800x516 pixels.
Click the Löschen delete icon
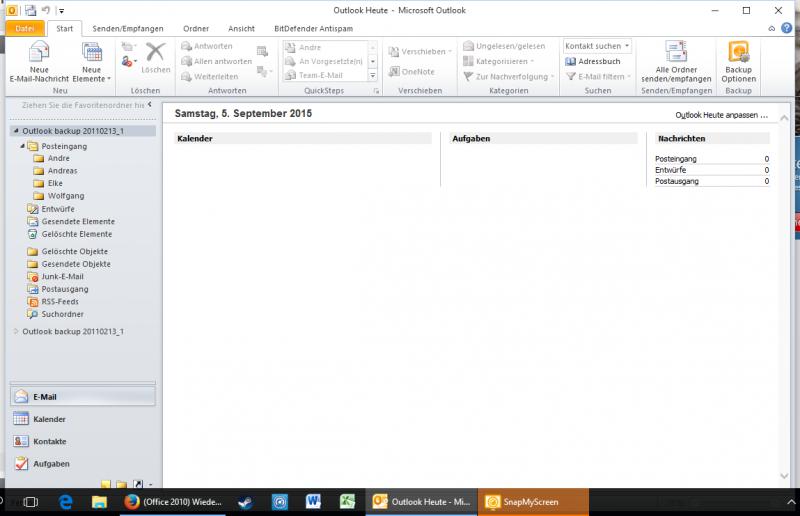pyautogui.click(x=156, y=58)
